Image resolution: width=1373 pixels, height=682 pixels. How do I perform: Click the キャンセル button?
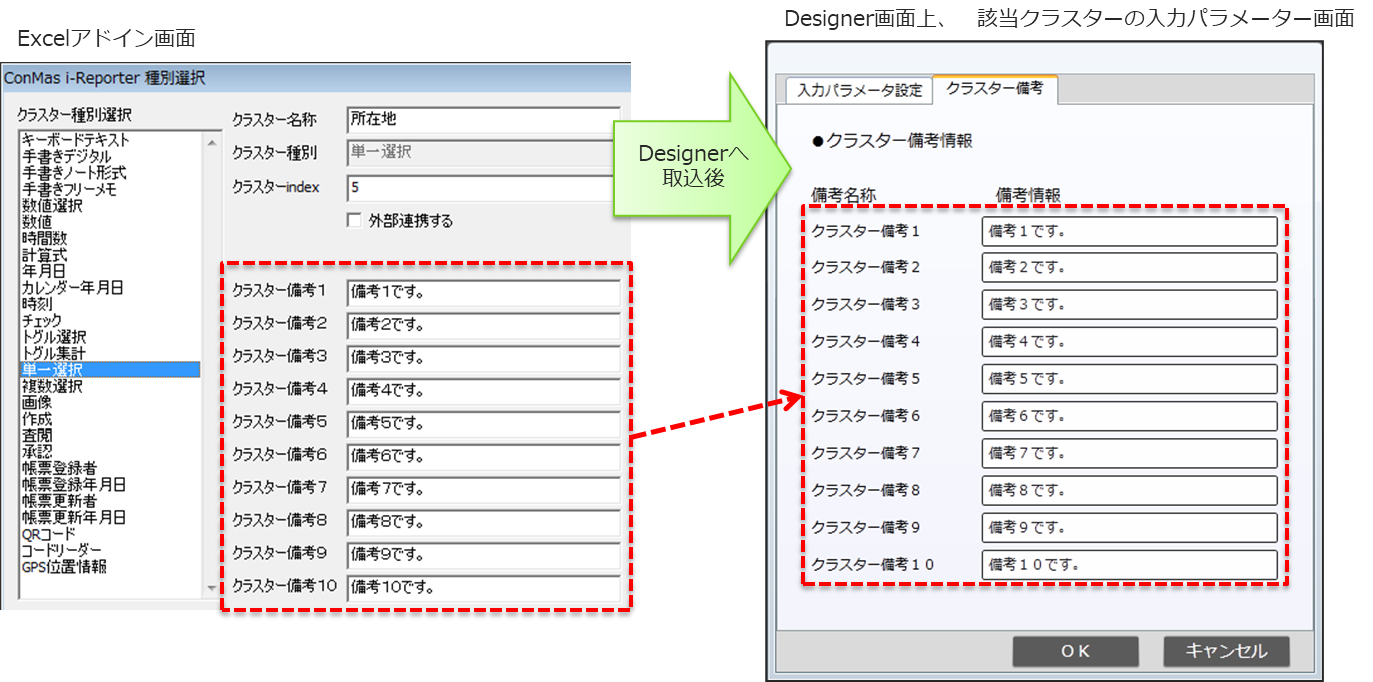(x=1226, y=651)
